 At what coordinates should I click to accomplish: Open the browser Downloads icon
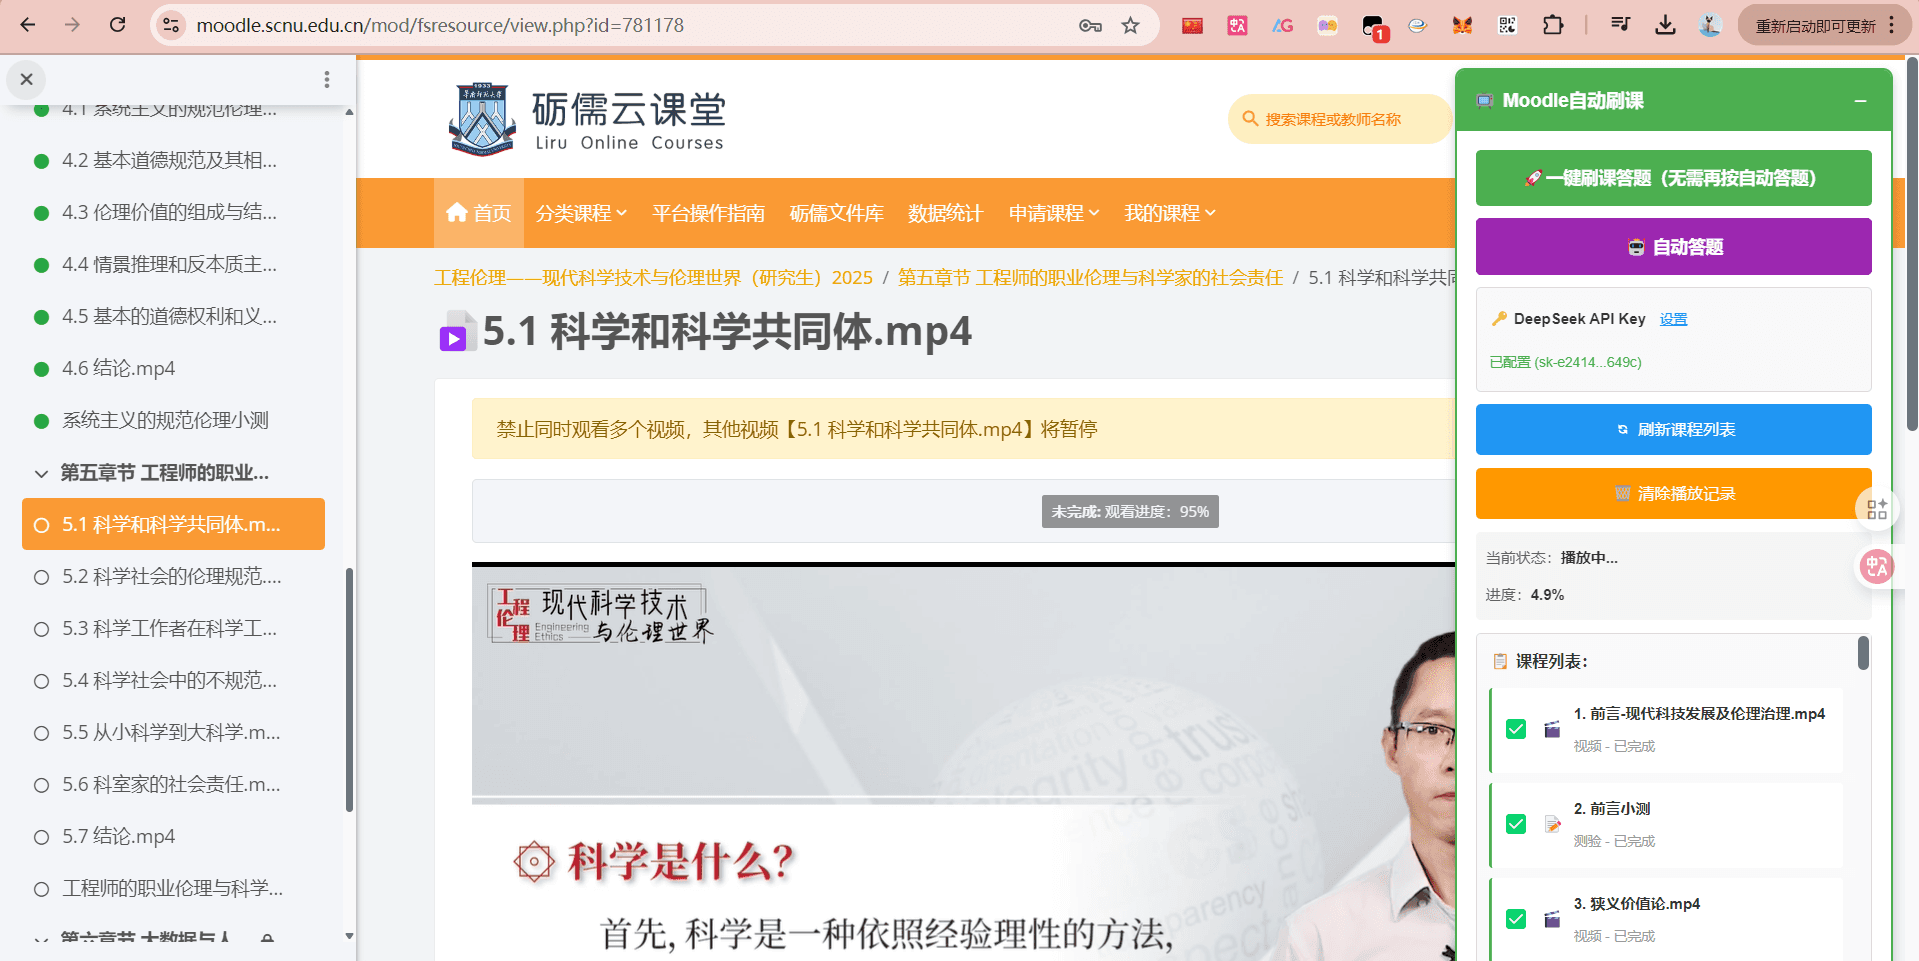[x=1665, y=25]
